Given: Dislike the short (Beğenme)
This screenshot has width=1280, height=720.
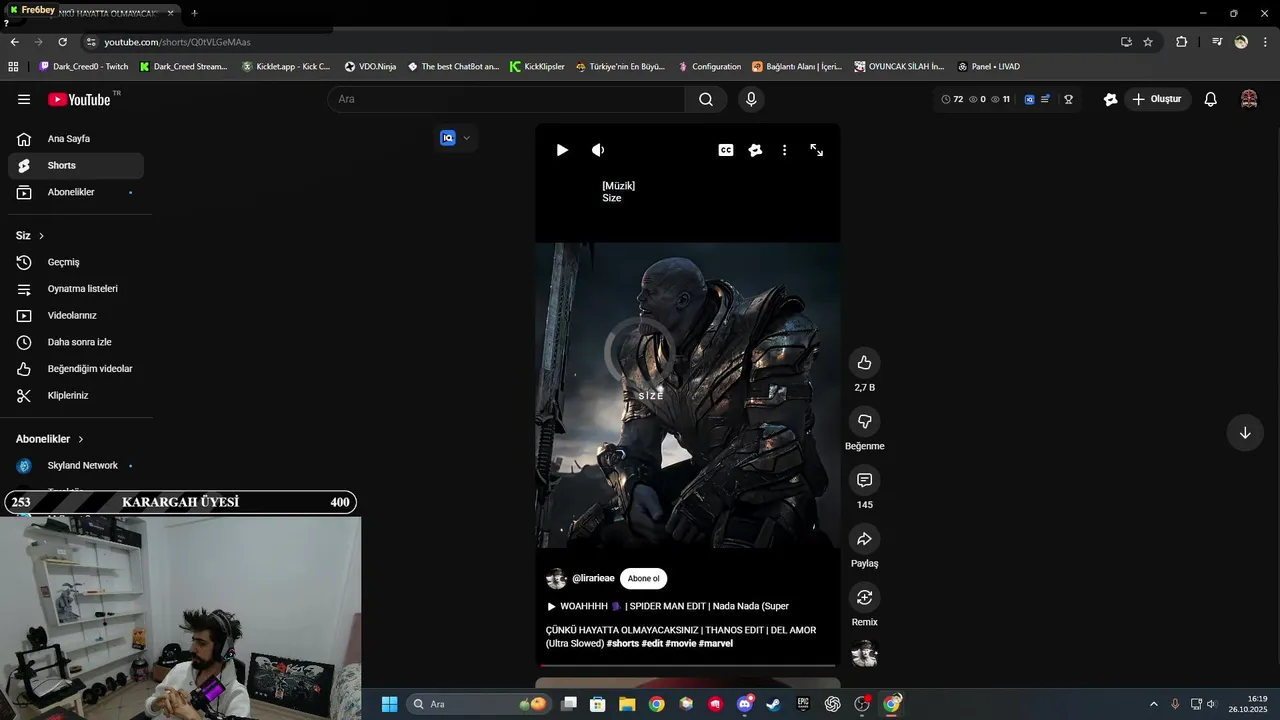Looking at the screenshot, I should [865, 421].
